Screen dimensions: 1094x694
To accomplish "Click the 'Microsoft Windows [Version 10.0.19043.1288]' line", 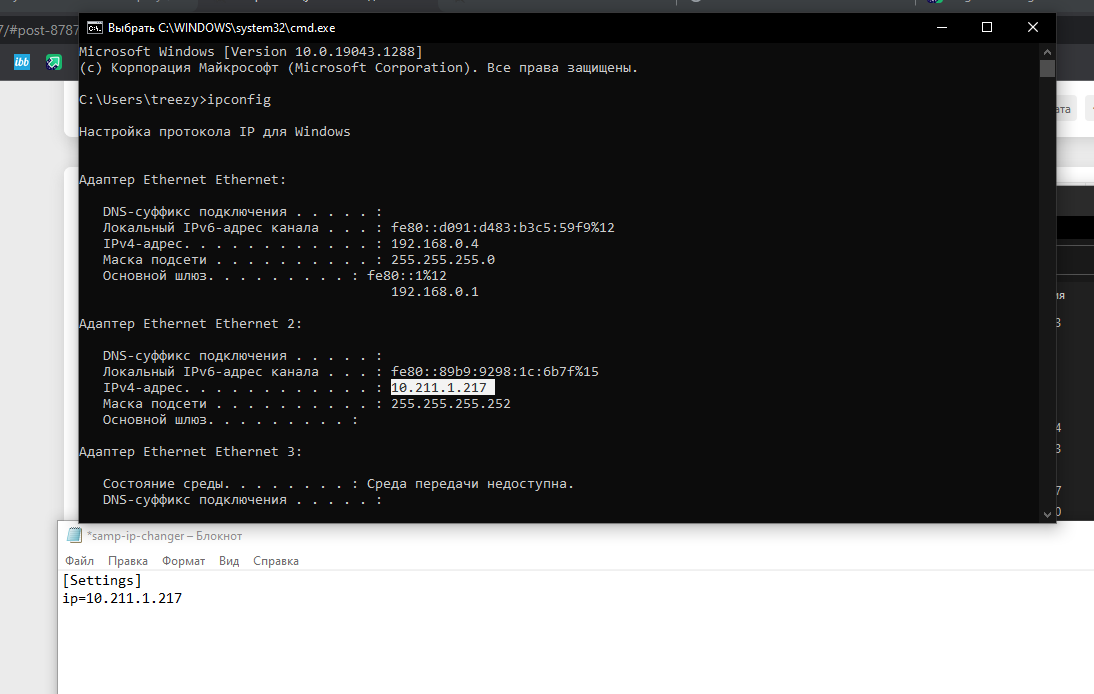I will [250, 52].
